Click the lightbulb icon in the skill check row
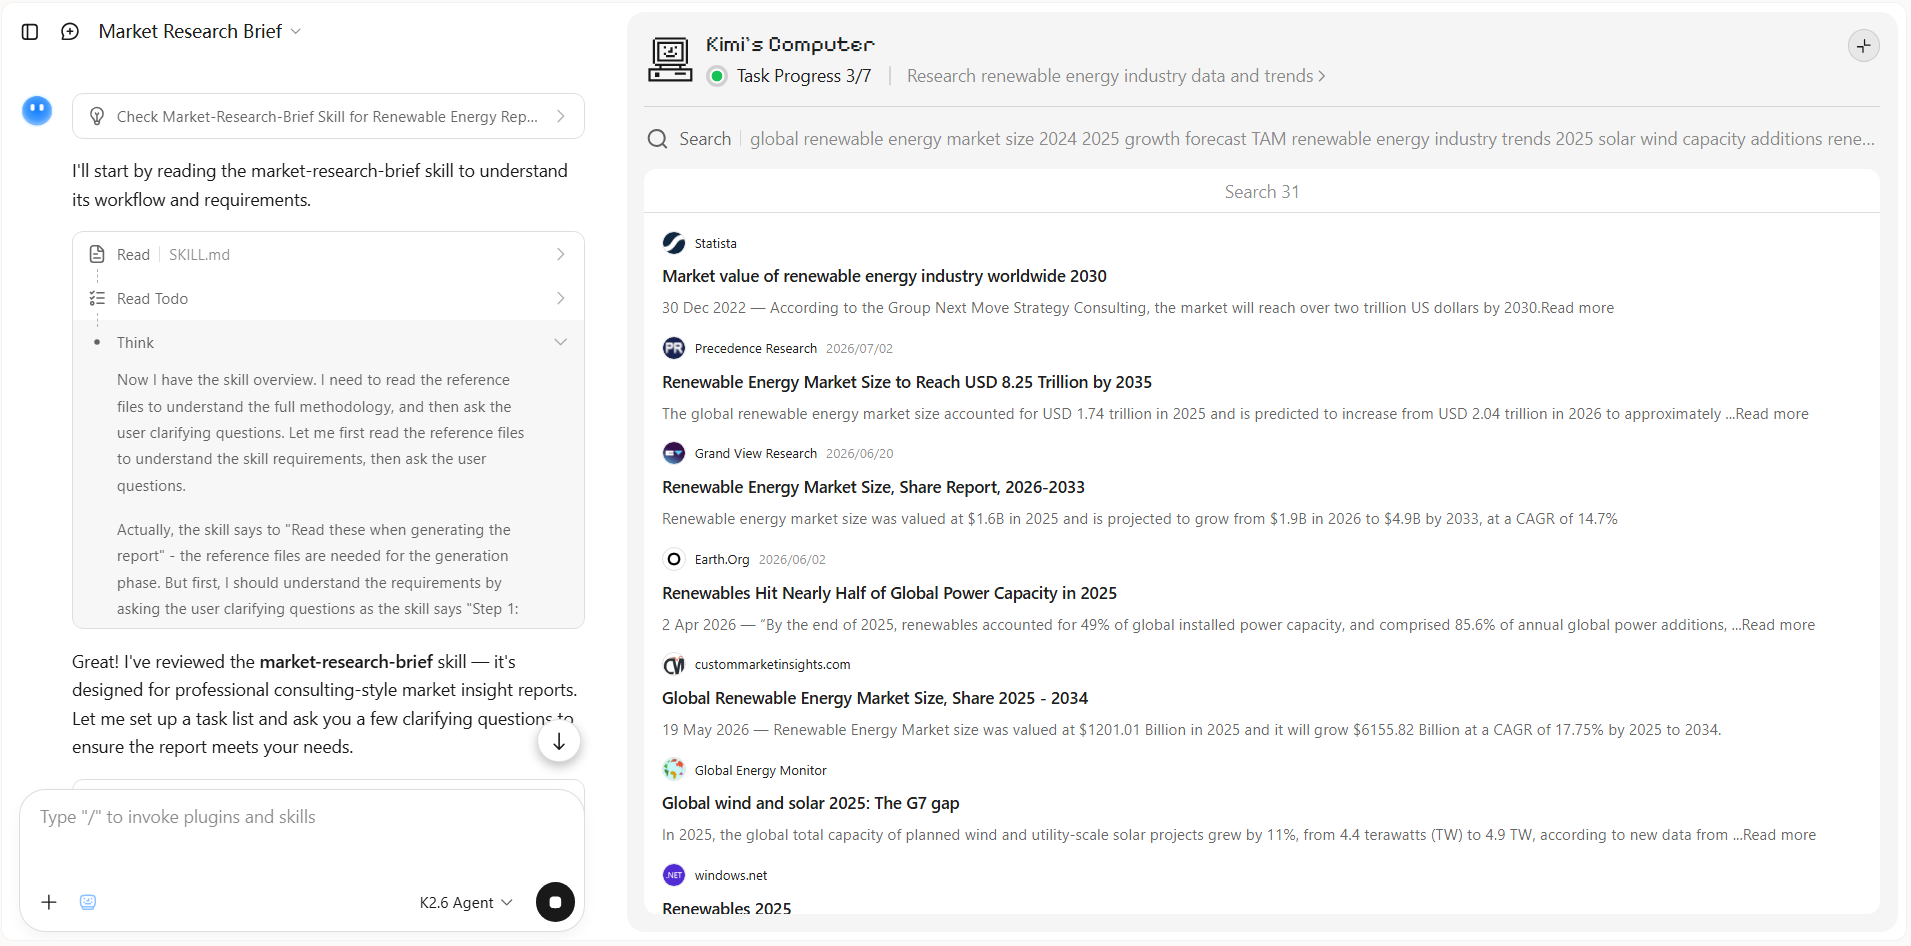The width and height of the screenshot is (1911, 946). coord(97,117)
